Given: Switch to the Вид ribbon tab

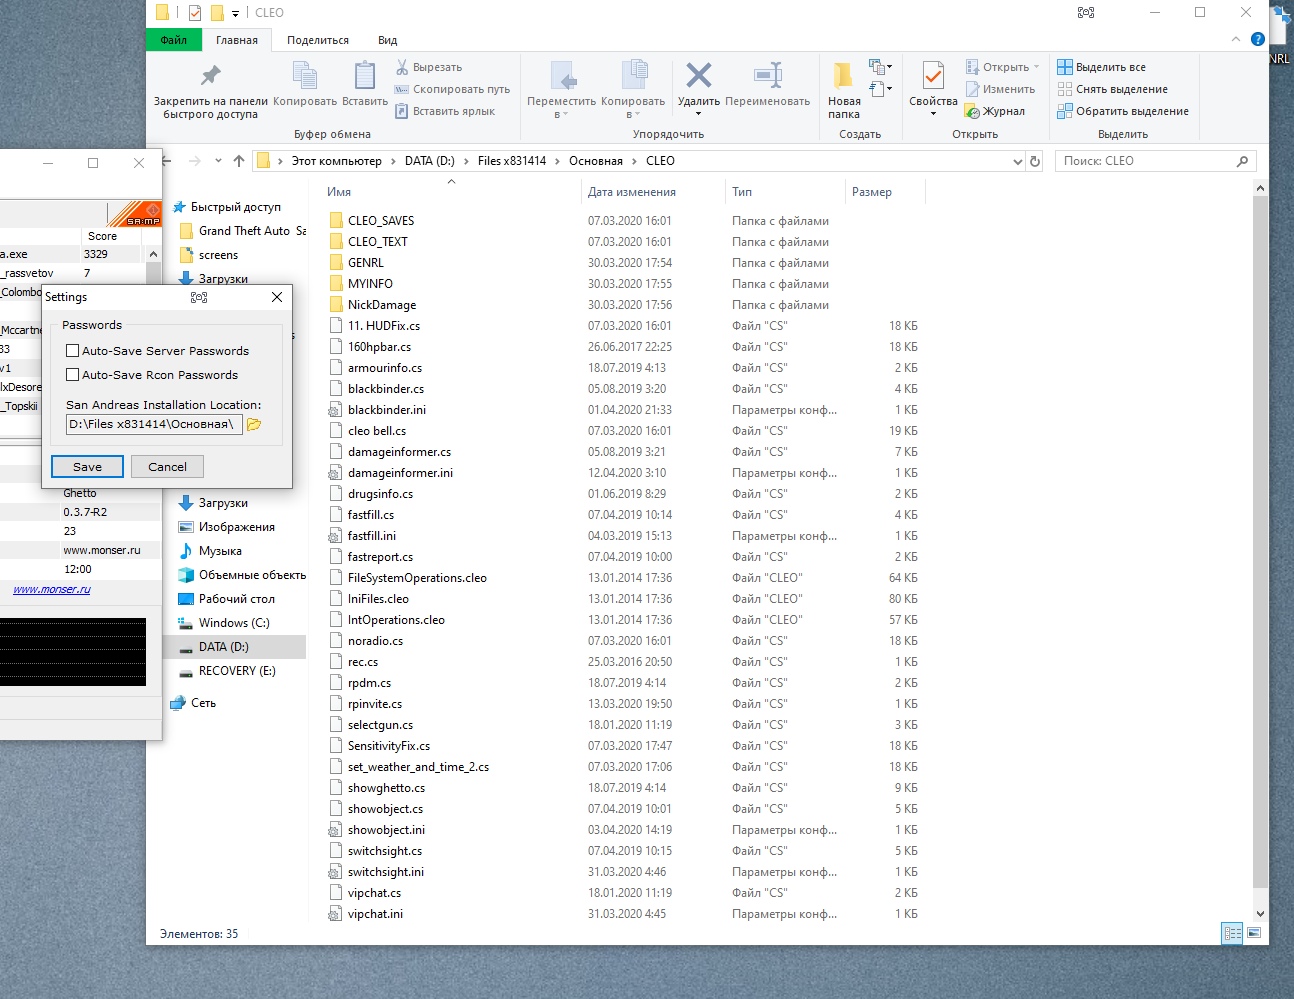Looking at the screenshot, I should coord(387,40).
